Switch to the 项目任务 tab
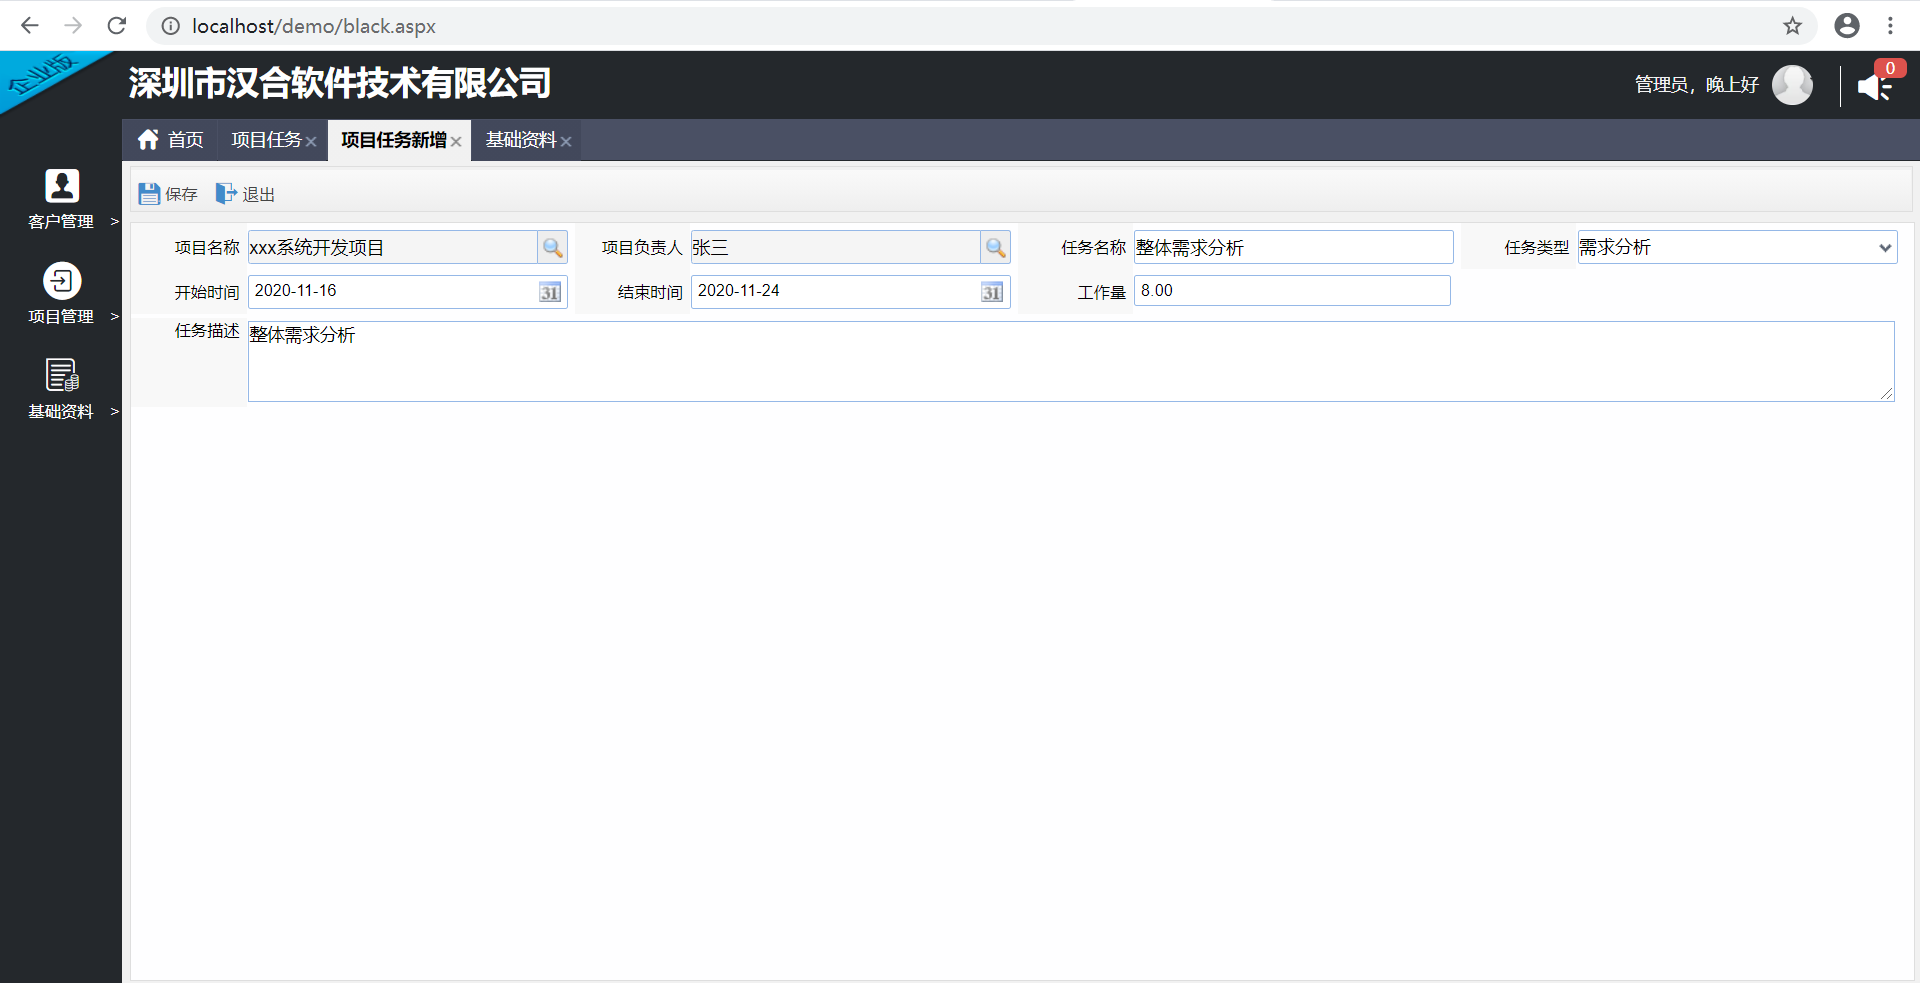The image size is (1920, 983). pyautogui.click(x=266, y=140)
